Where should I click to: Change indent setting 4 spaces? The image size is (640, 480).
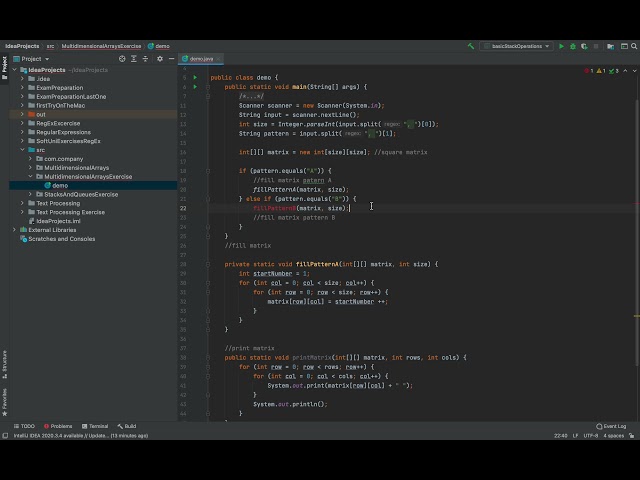613,436
